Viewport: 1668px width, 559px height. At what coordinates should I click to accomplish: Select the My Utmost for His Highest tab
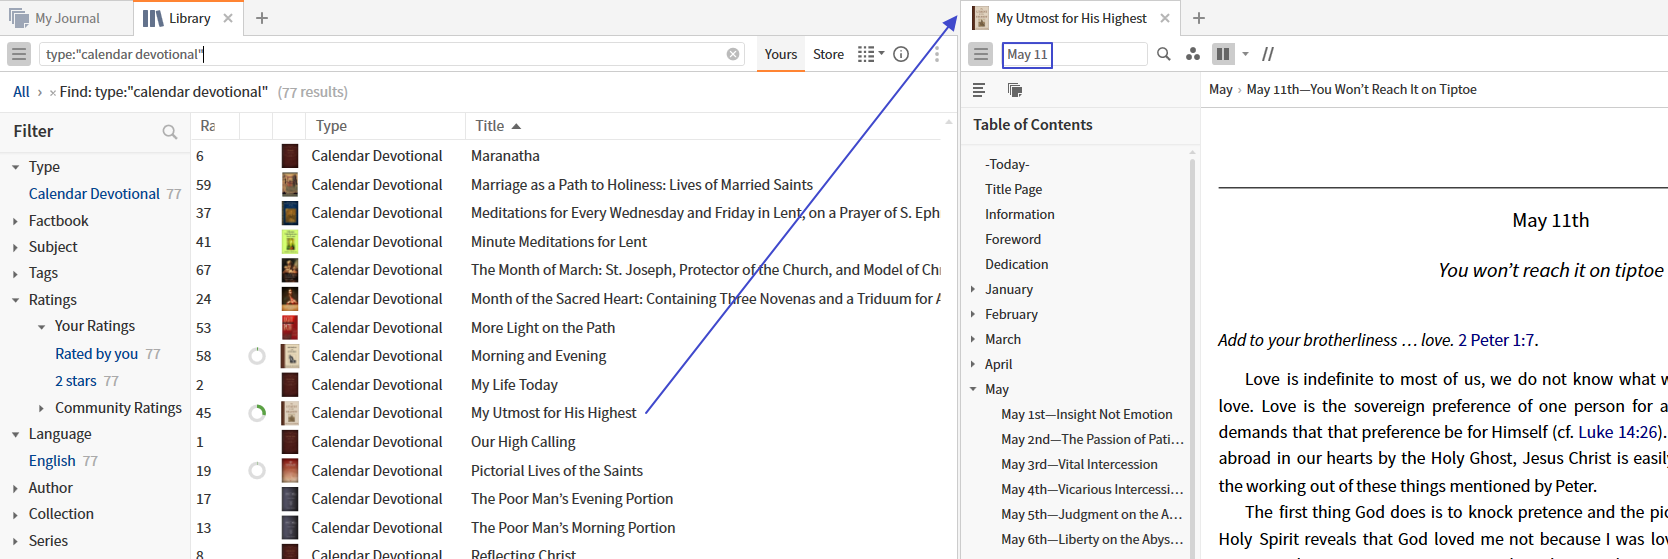coord(1071,18)
